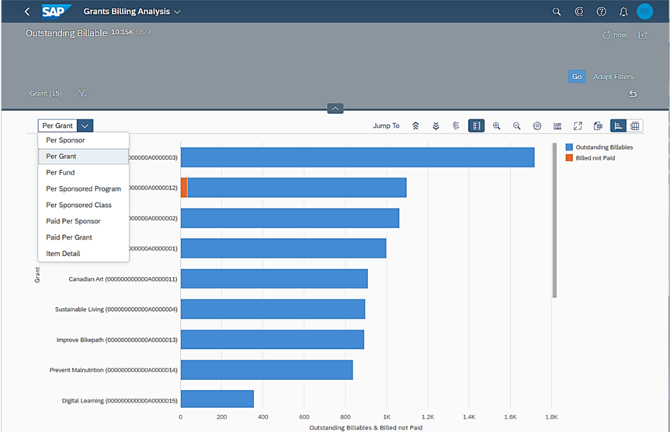The image size is (672, 432).
Task: Open the search icon in header
Action: [556, 12]
